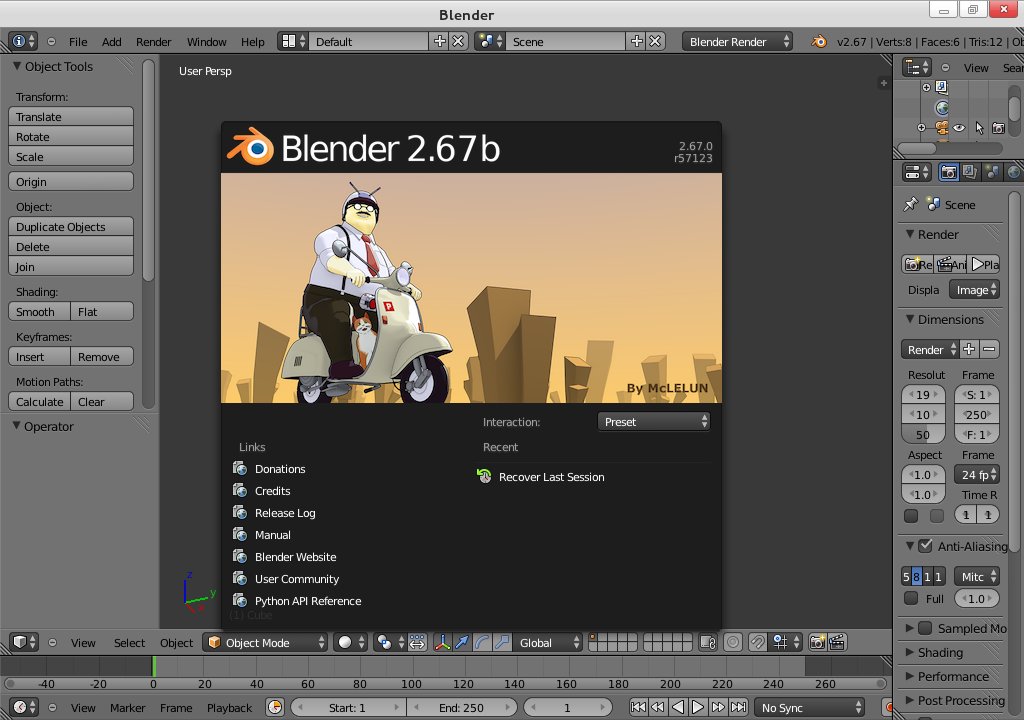Click the snap magnet icon in viewport header
Image resolution: width=1024 pixels, height=720 pixels.
pyautogui.click(x=759, y=643)
